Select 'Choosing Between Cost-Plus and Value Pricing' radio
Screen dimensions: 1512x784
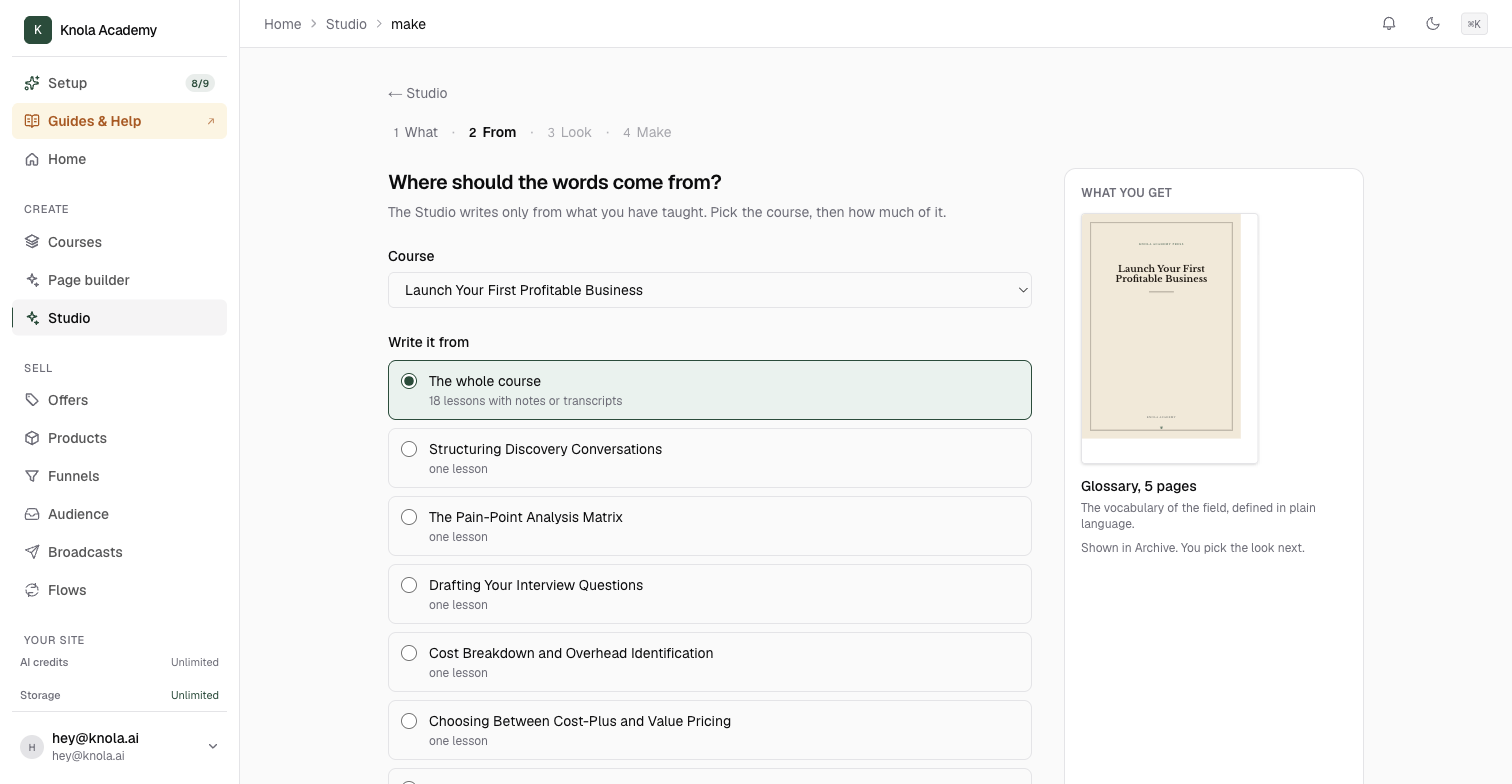pyautogui.click(x=409, y=721)
